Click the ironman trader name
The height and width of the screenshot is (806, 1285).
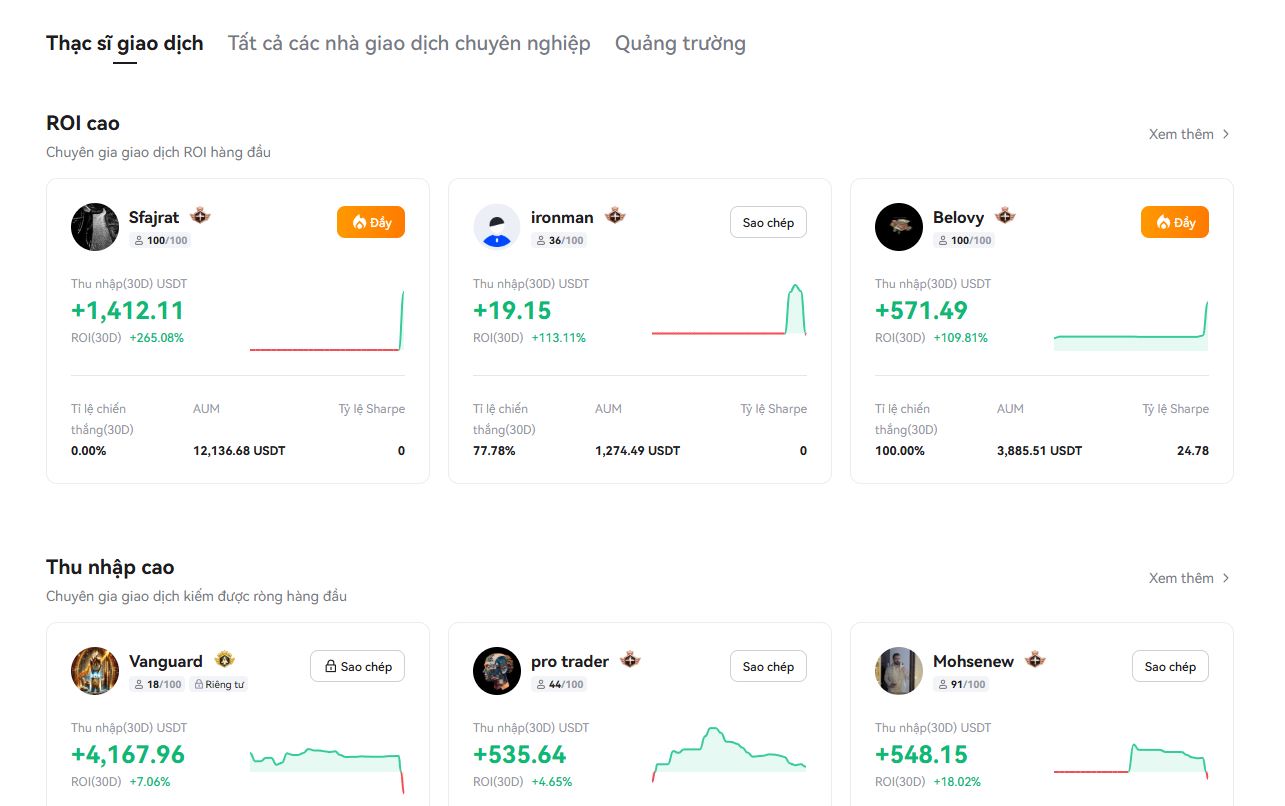tap(562, 217)
